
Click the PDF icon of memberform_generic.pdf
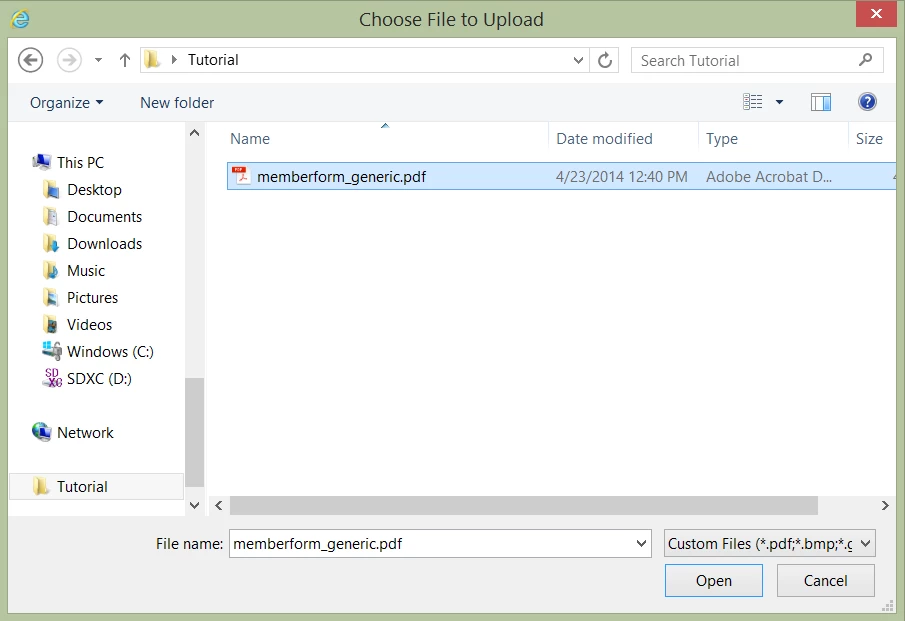pyautogui.click(x=241, y=176)
